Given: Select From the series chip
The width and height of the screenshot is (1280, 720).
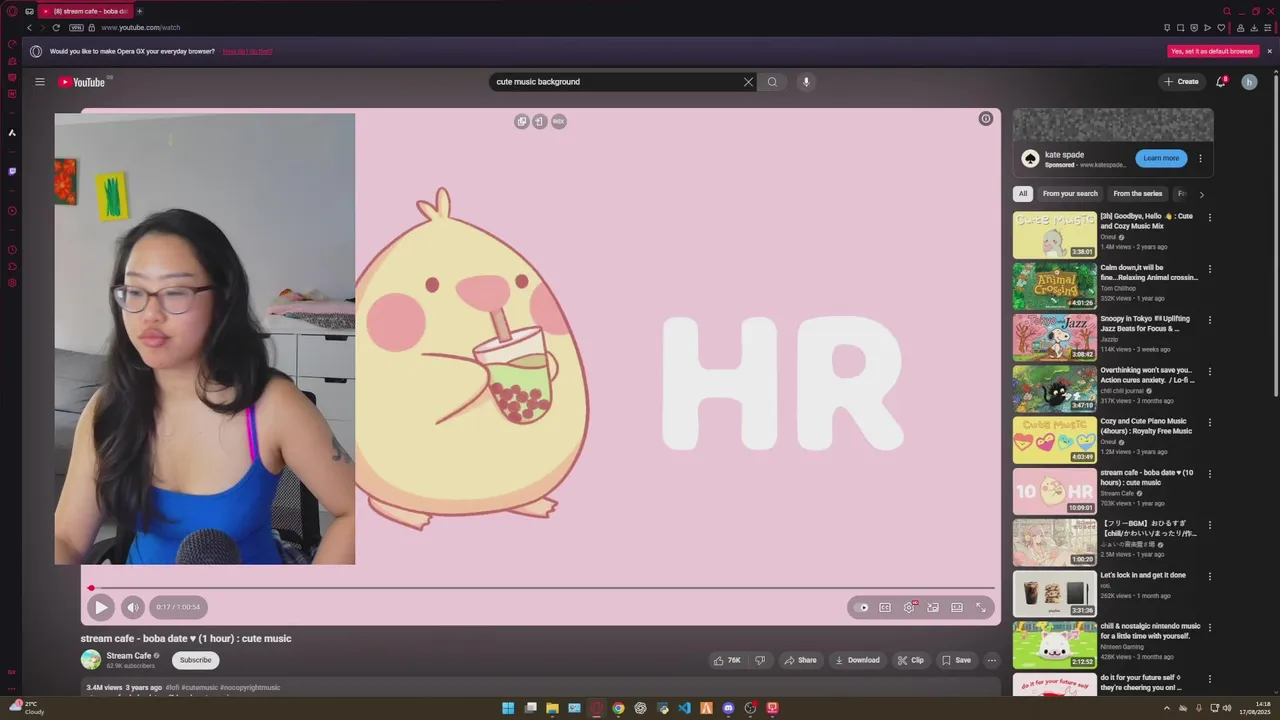Looking at the screenshot, I should pos(1137,194).
